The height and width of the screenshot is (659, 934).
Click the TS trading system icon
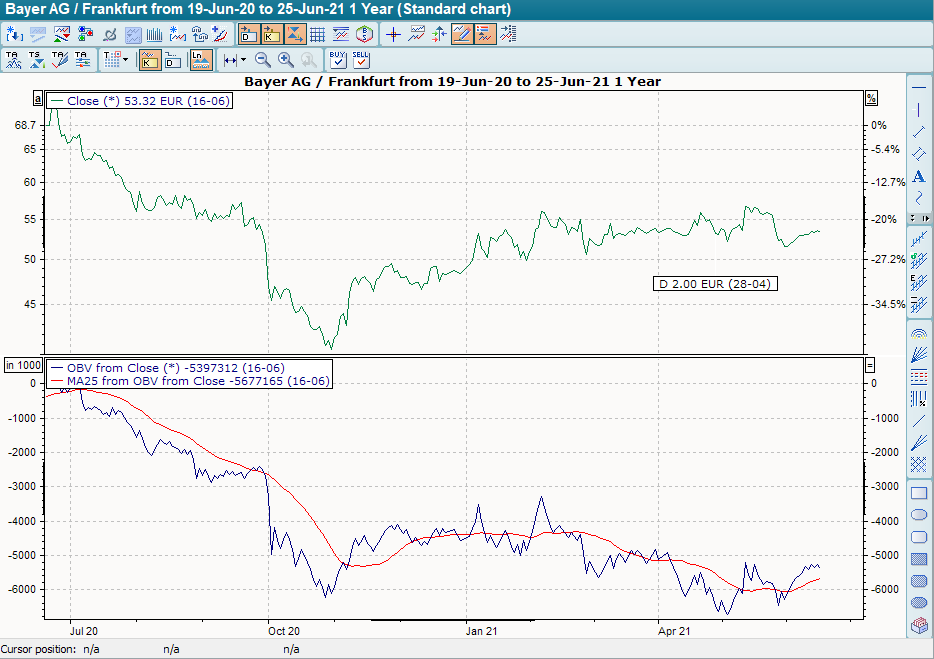tap(35, 59)
